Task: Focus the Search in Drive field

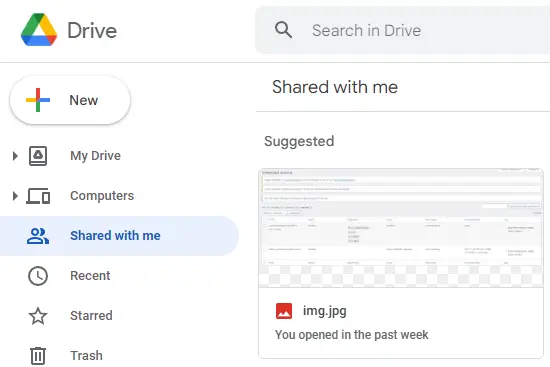Action: pyautogui.click(x=403, y=30)
